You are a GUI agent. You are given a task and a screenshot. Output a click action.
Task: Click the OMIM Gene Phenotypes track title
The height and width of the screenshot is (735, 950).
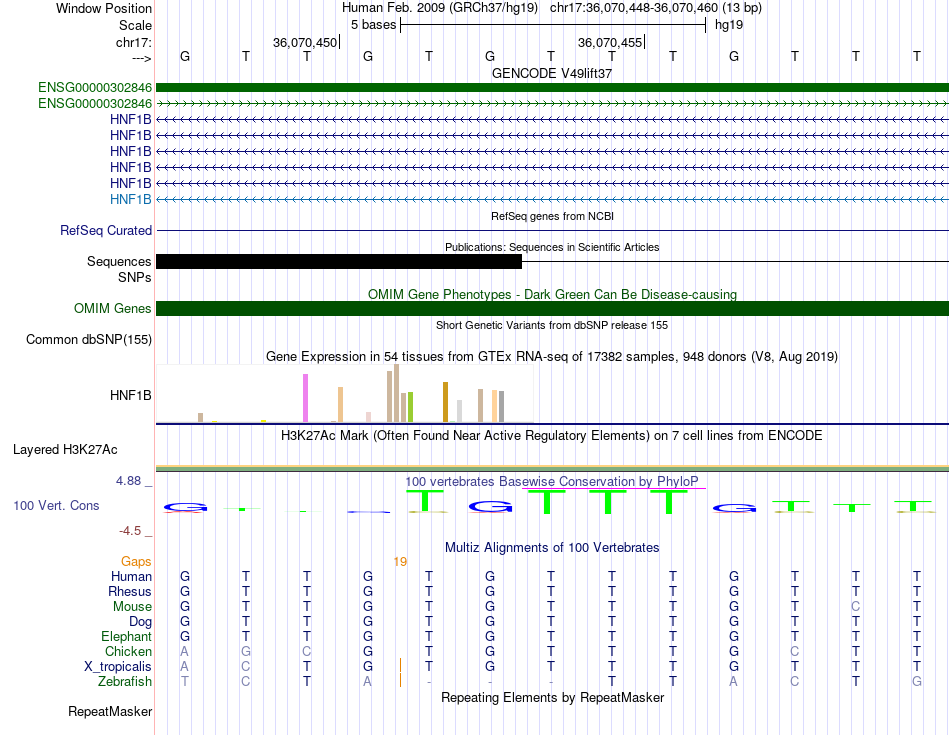[x=552, y=294]
